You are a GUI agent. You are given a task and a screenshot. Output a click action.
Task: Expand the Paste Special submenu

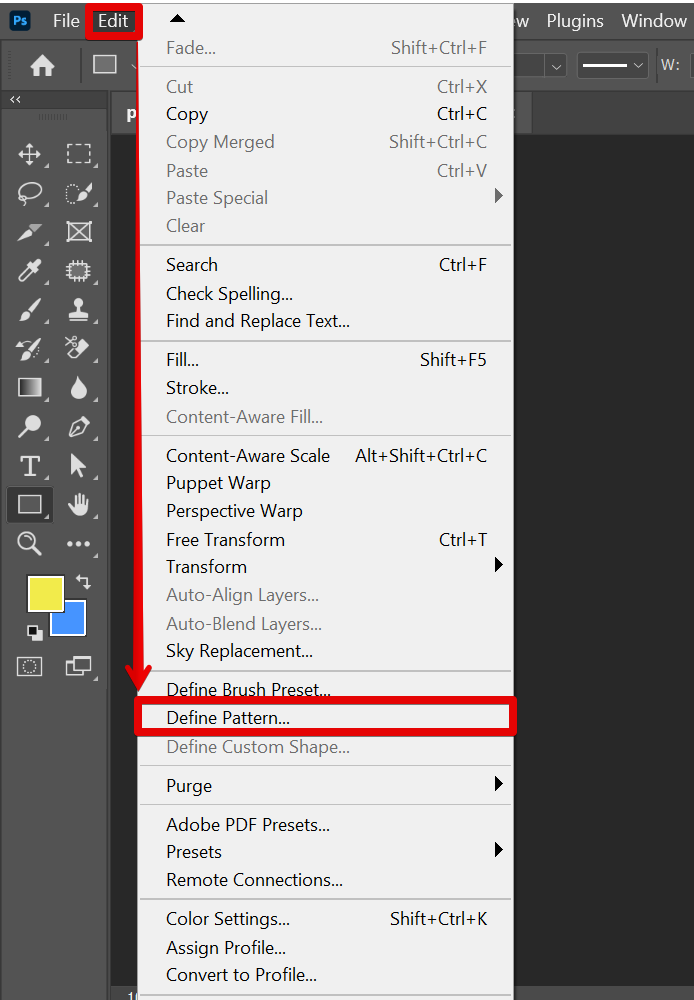[326, 198]
